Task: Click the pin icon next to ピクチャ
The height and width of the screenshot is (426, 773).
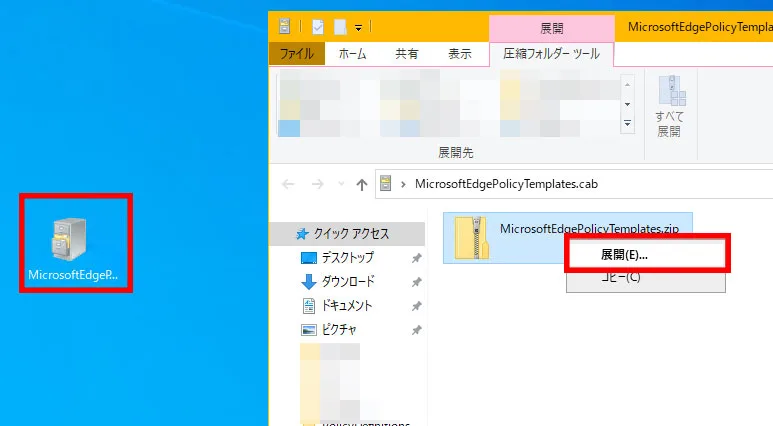Action: (x=417, y=330)
